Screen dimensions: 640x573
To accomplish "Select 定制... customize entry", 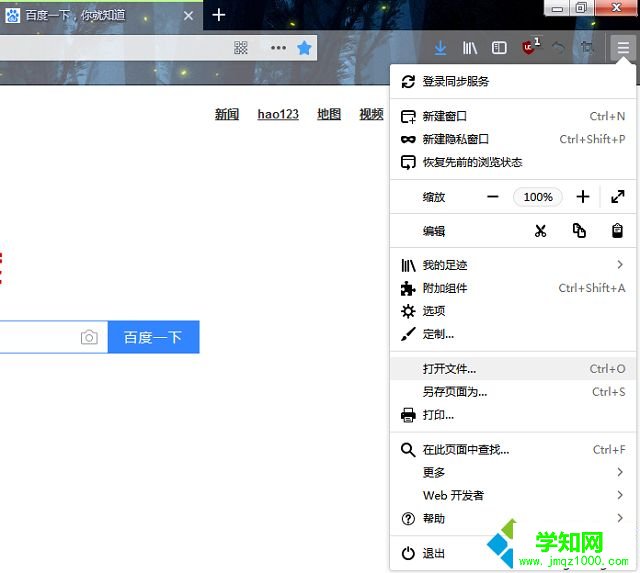I will click(513, 334).
